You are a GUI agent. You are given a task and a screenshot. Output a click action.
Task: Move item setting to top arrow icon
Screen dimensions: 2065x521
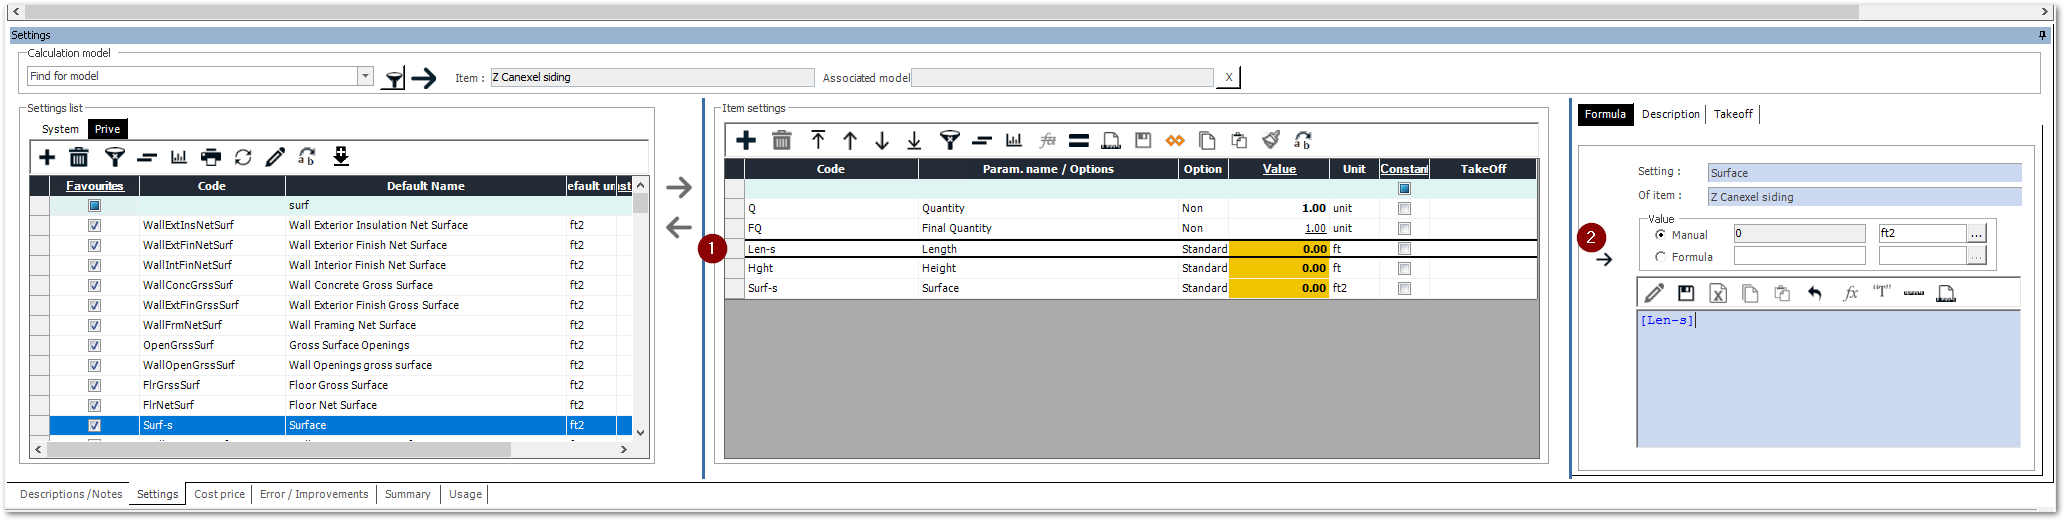(x=818, y=141)
